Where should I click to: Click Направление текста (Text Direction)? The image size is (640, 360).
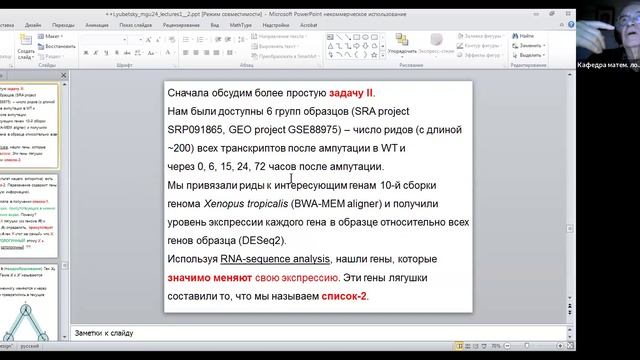[x=280, y=36]
